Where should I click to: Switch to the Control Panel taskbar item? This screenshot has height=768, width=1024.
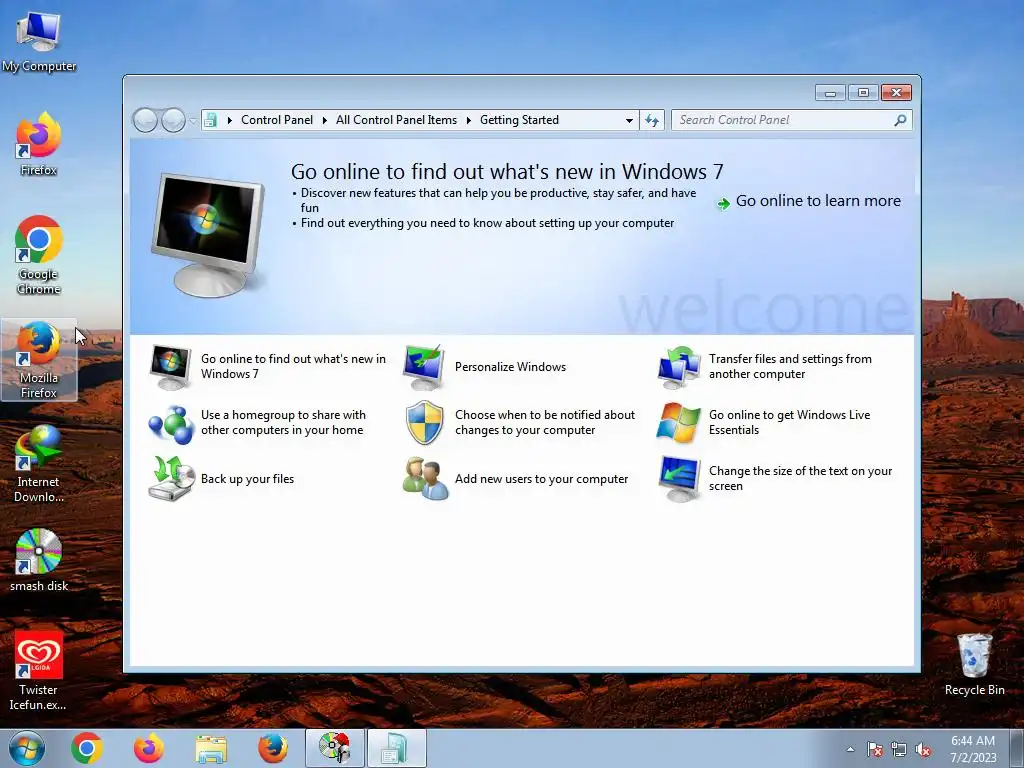396,748
